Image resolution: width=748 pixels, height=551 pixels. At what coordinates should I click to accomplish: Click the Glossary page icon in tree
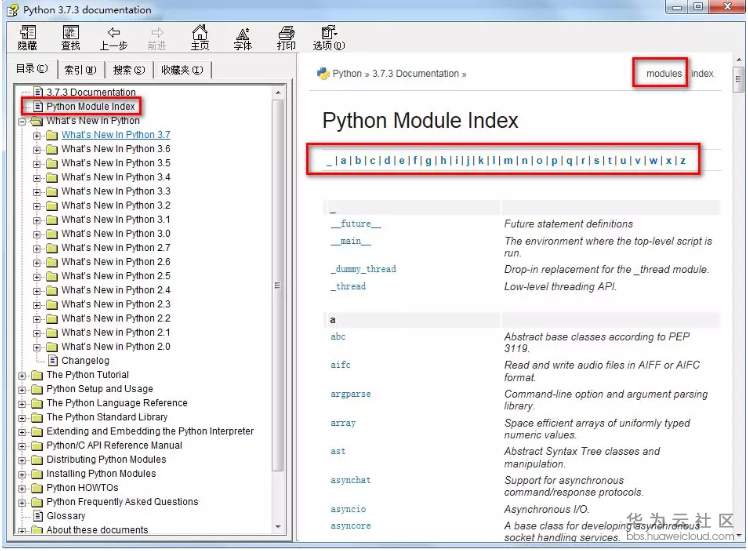pyautogui.click(x=38, y=516)
